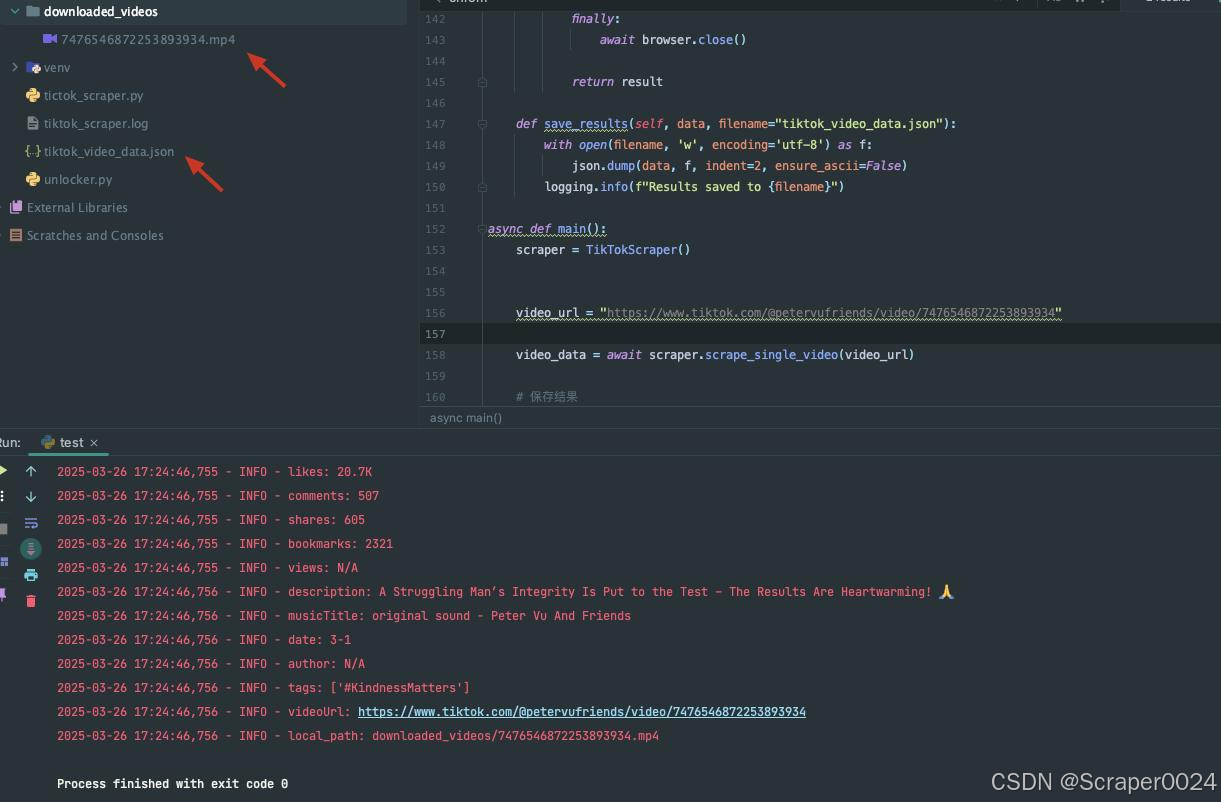The height and width of the screenshot is (802, 1221).
Task: Open the restore layout icon in Run panel
Action: 3,562
